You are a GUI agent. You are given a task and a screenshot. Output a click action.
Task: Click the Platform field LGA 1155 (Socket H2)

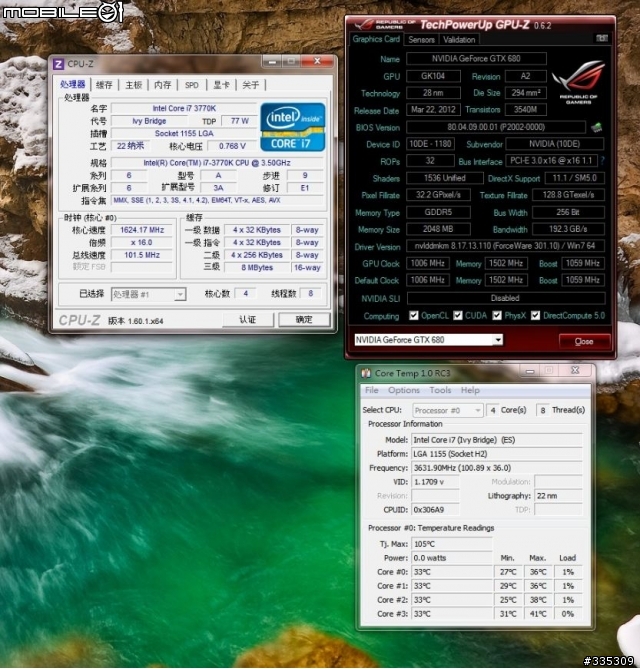pos(497,454)
